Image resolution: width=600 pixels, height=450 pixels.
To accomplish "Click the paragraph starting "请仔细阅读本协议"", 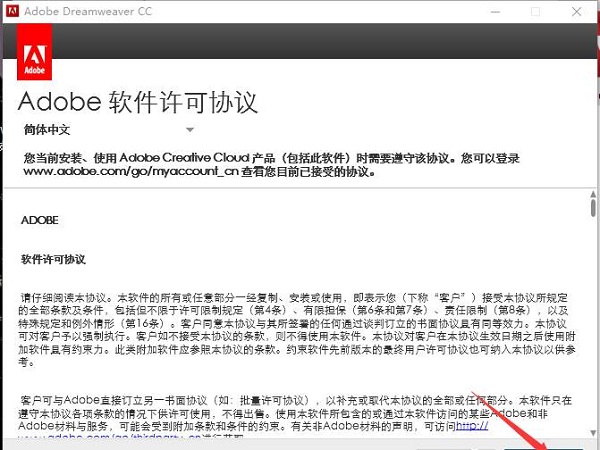I will [297, 330].
